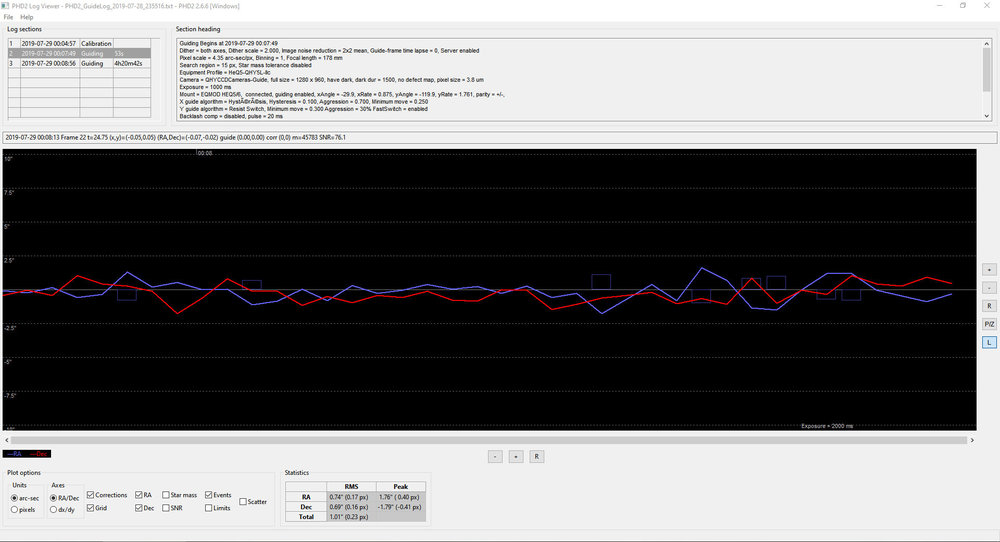The width and height of the screenshot is (1000, 542).
Task: Click section heading scrollbar down arrow
Action: 987,116
